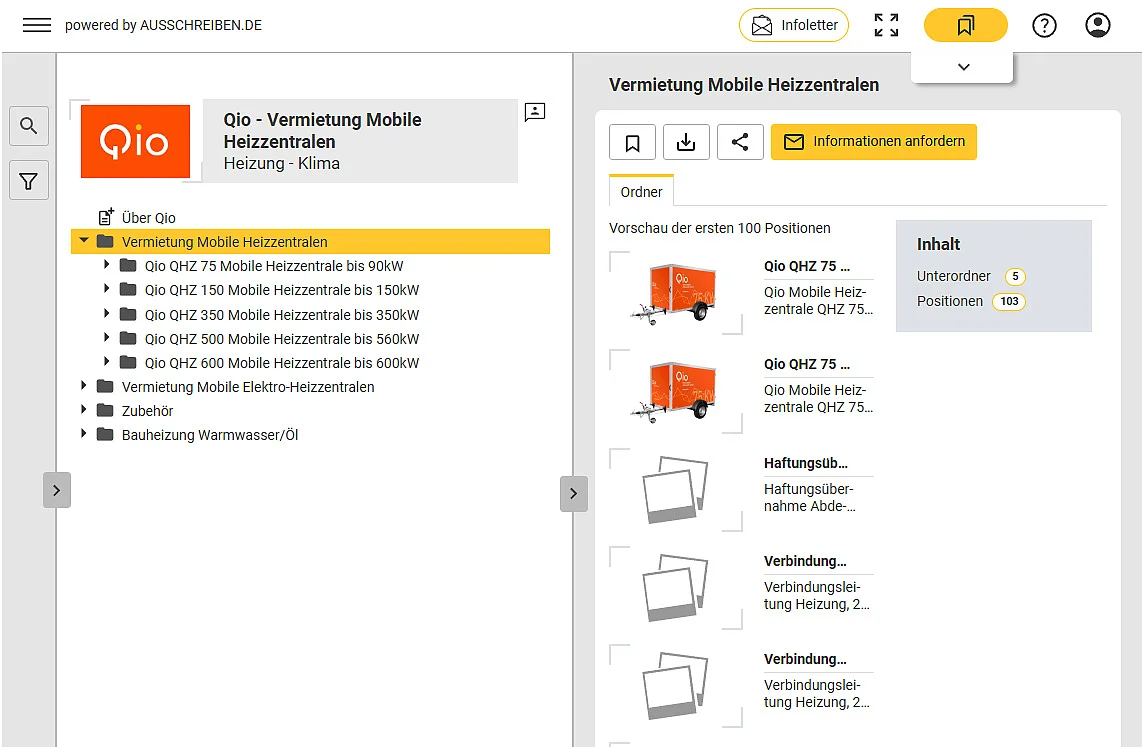Select Qio QHZ 600 Mobile Heizzentrale bis 600kW
The image size is (1142, 747).
(282, 363)
